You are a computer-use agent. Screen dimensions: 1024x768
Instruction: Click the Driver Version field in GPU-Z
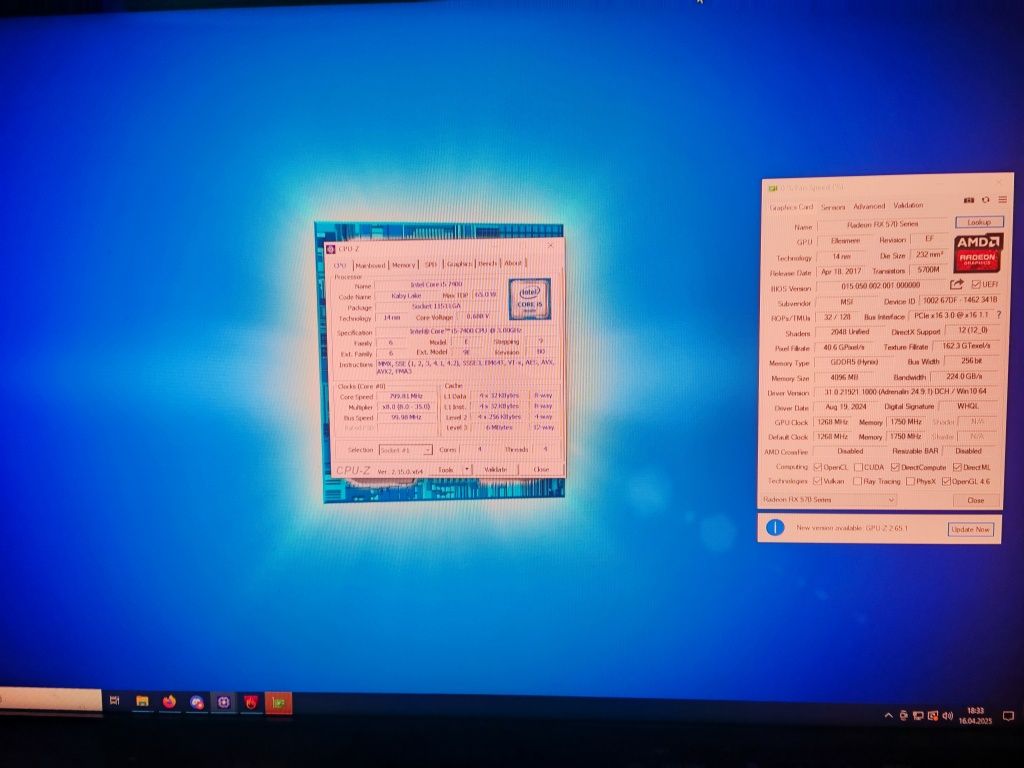(904, 392)
